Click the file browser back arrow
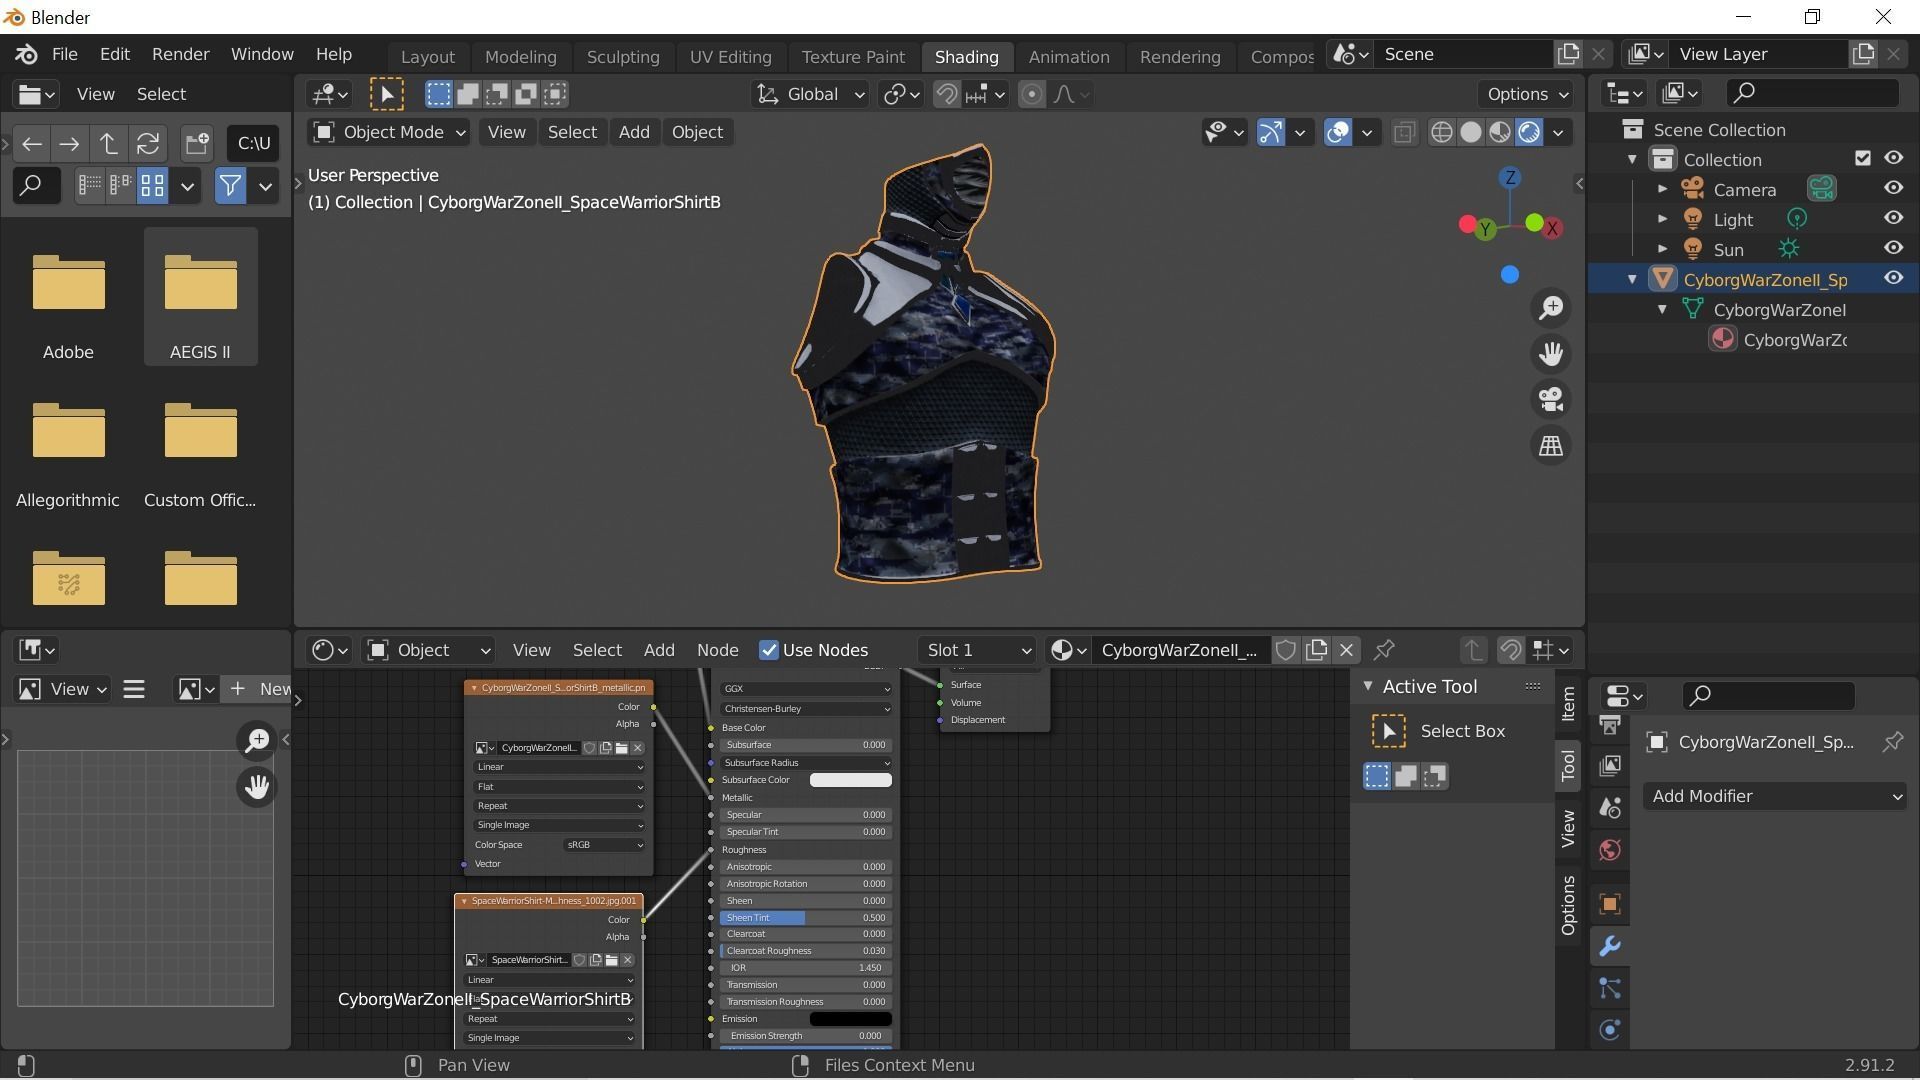Viewport: 1920px width, 1080px height. pyautogui.click(x=32, y=144)
